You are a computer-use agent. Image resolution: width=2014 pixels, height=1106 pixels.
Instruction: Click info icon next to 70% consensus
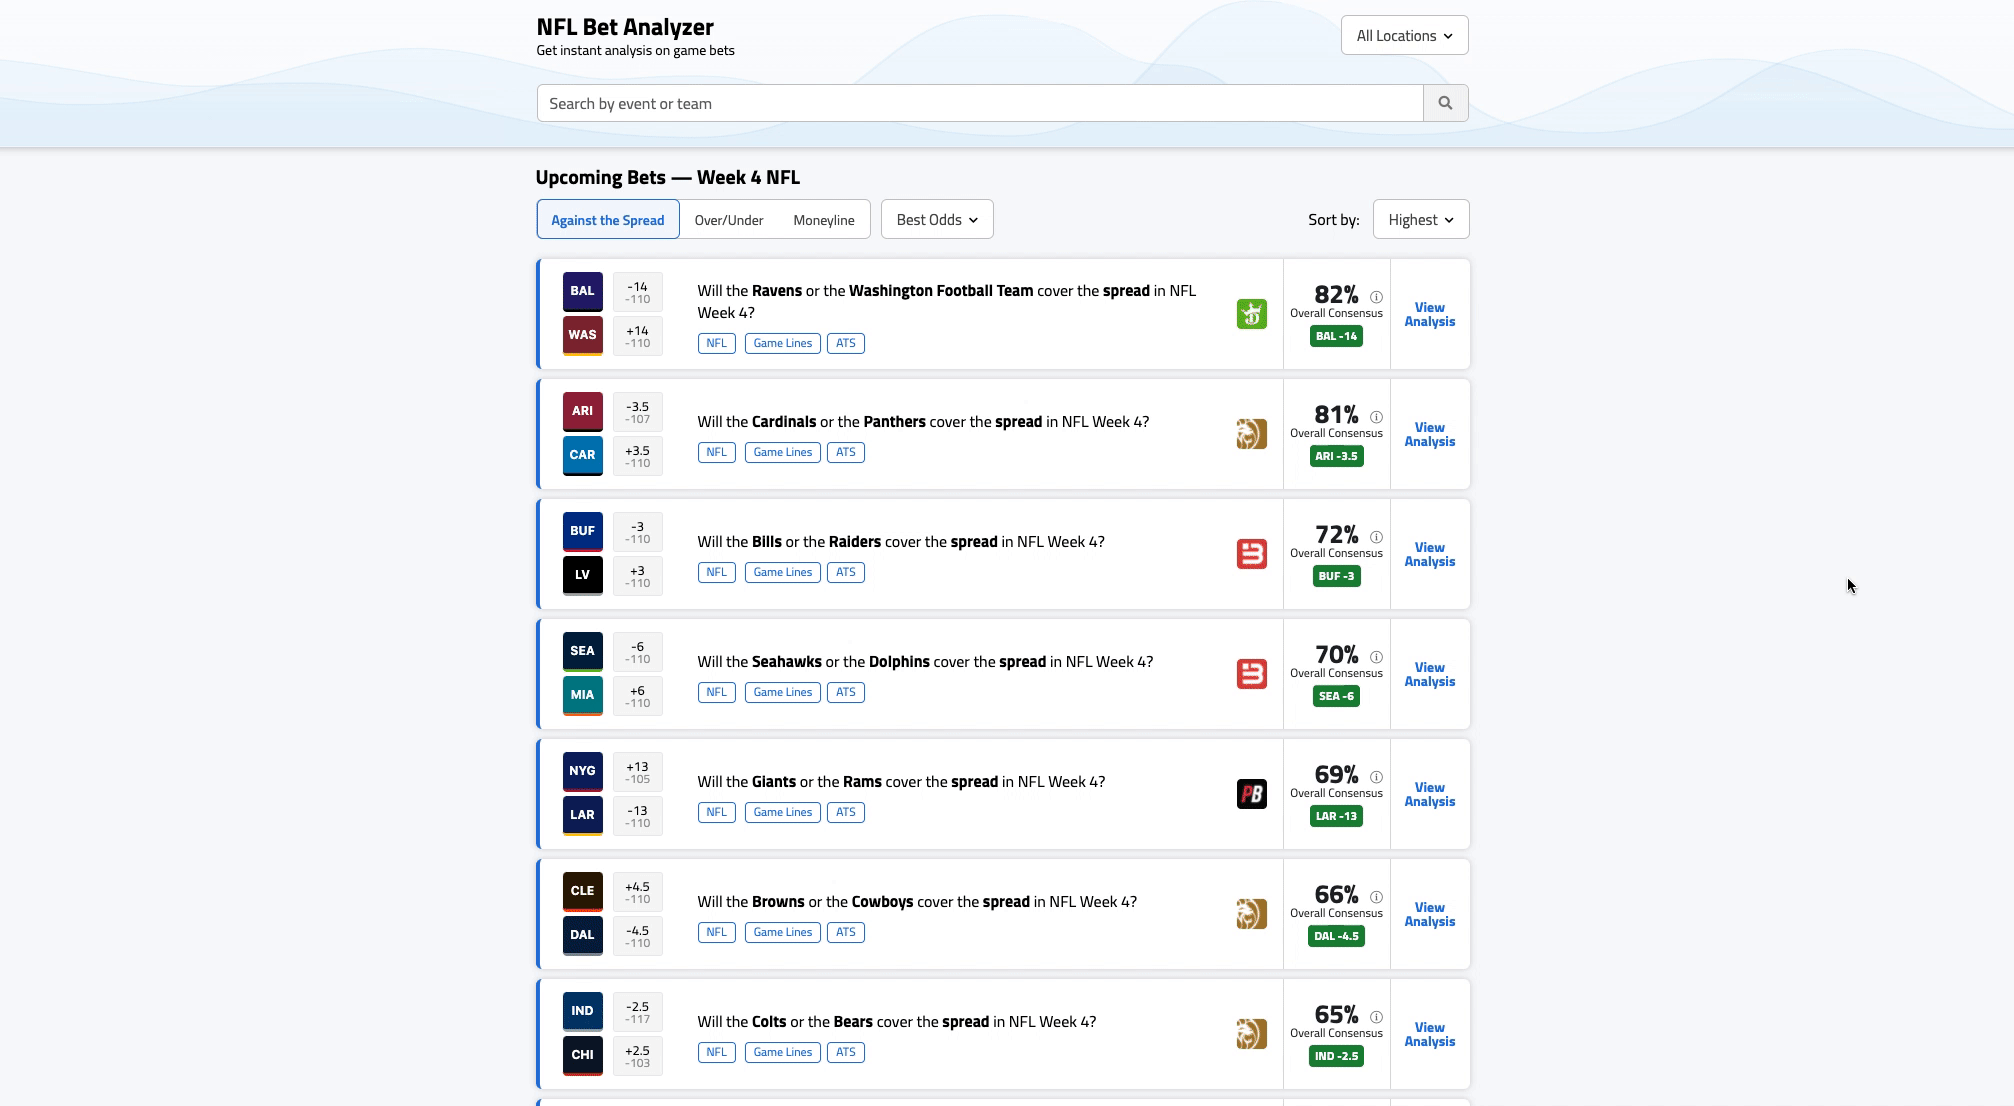(x=1376, y=657)
